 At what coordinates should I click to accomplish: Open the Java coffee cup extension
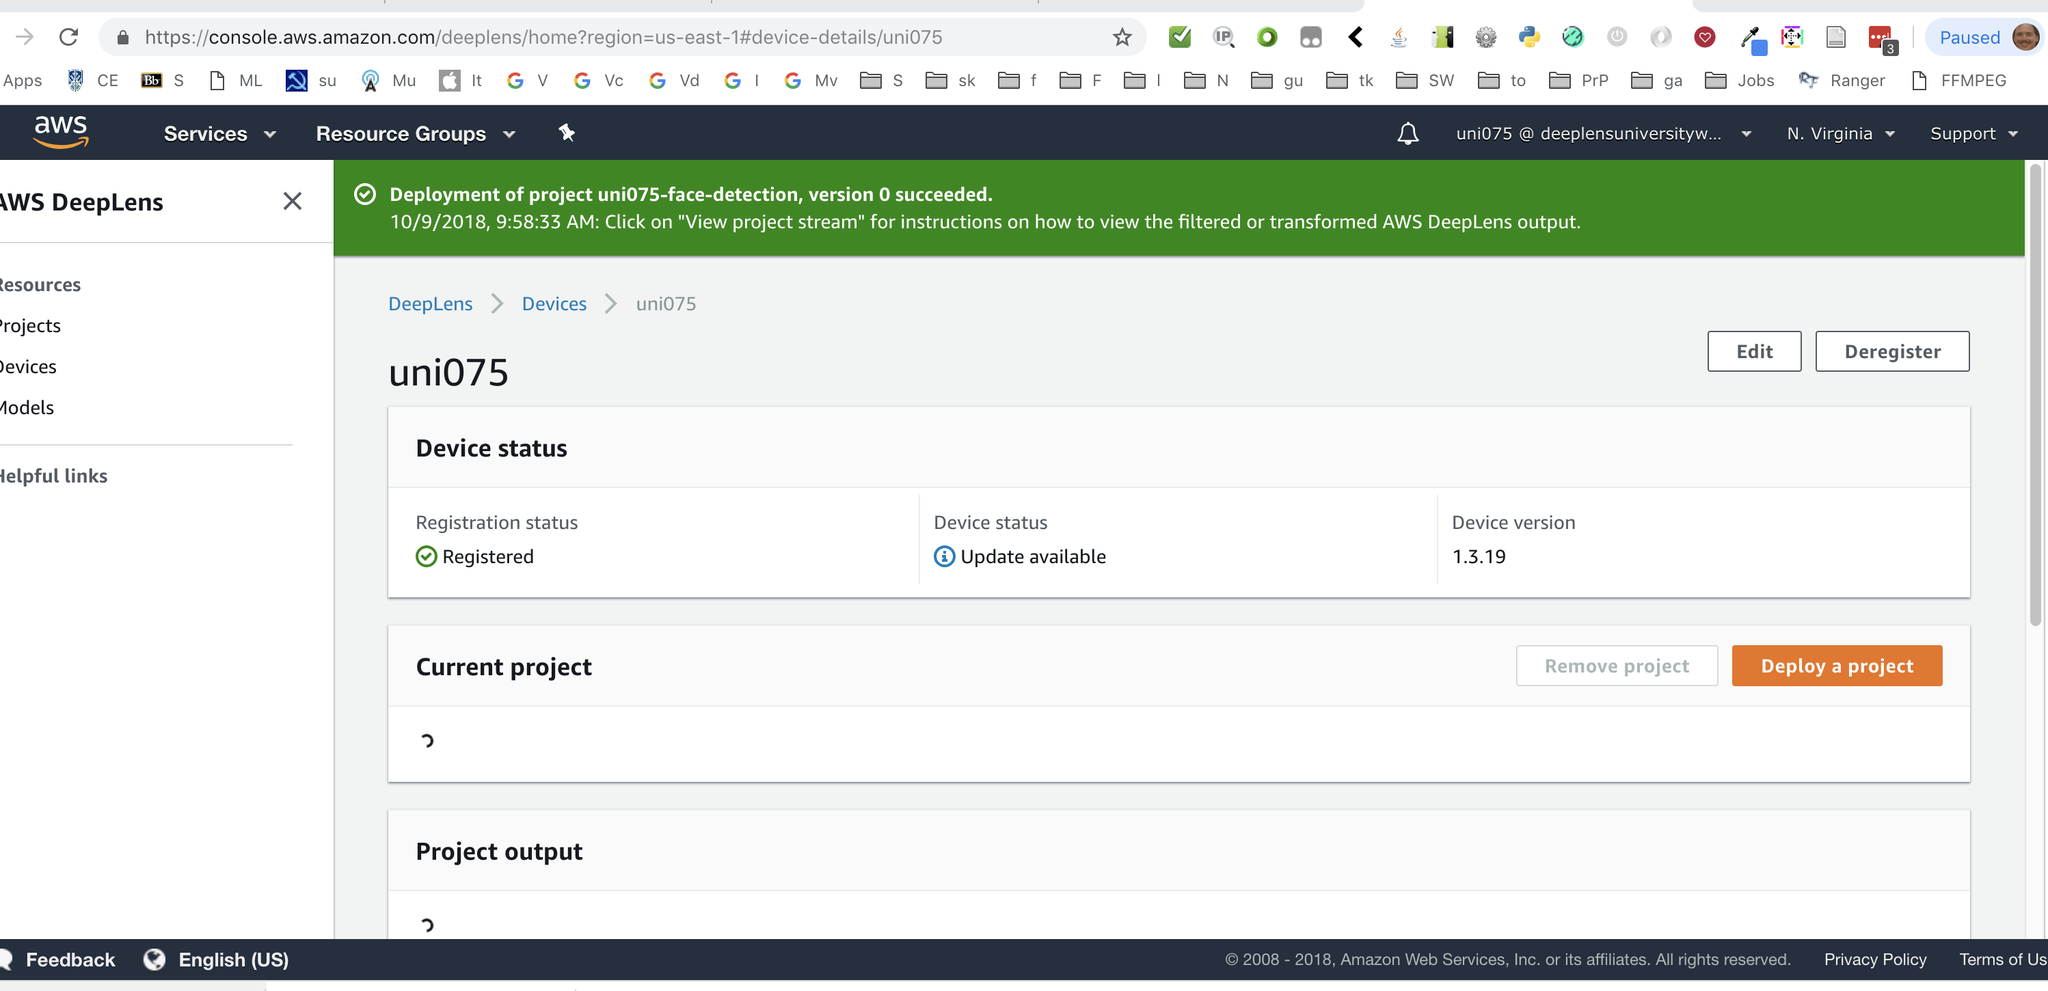click(x=1399, y=37)
